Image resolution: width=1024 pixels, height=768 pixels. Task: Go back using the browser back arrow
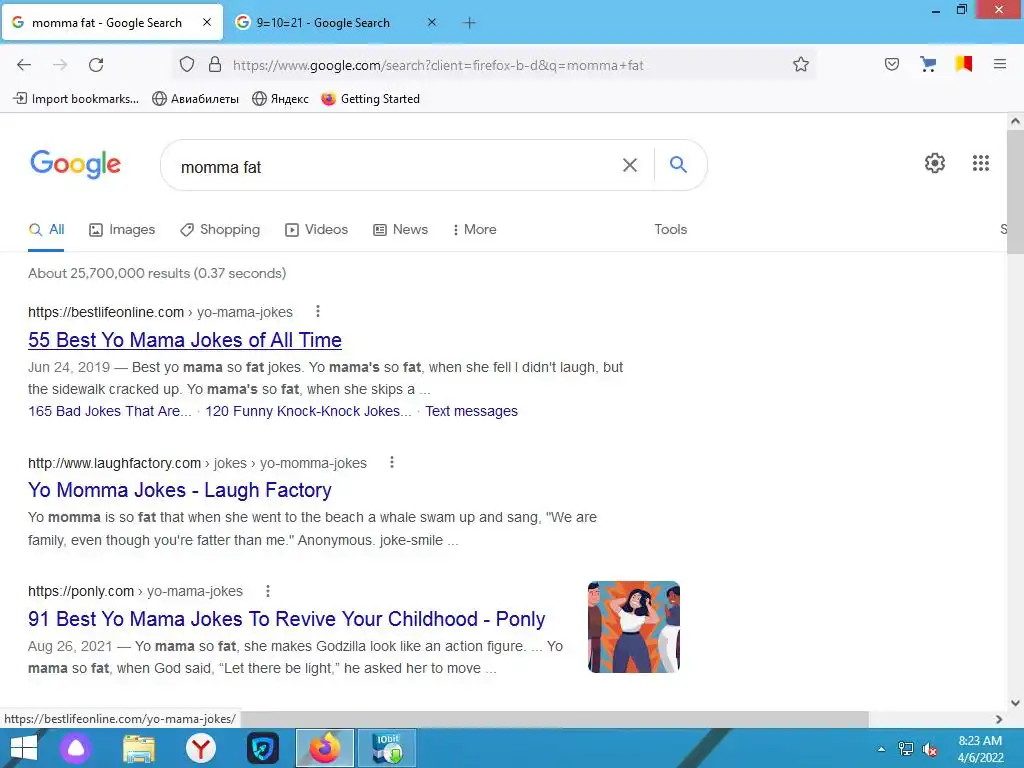(24, 65)
